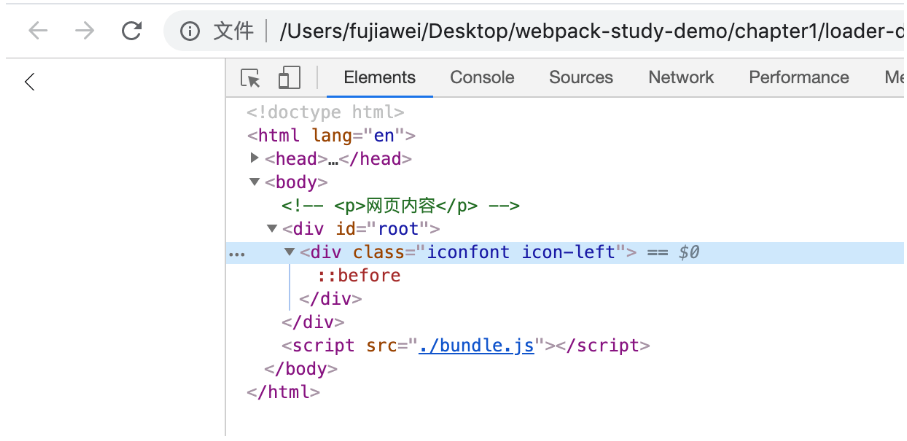This screenshot has height=441, width=907.
Task: Click the "iconfont icon-left" class value
Action: click(x=521, y=252)
